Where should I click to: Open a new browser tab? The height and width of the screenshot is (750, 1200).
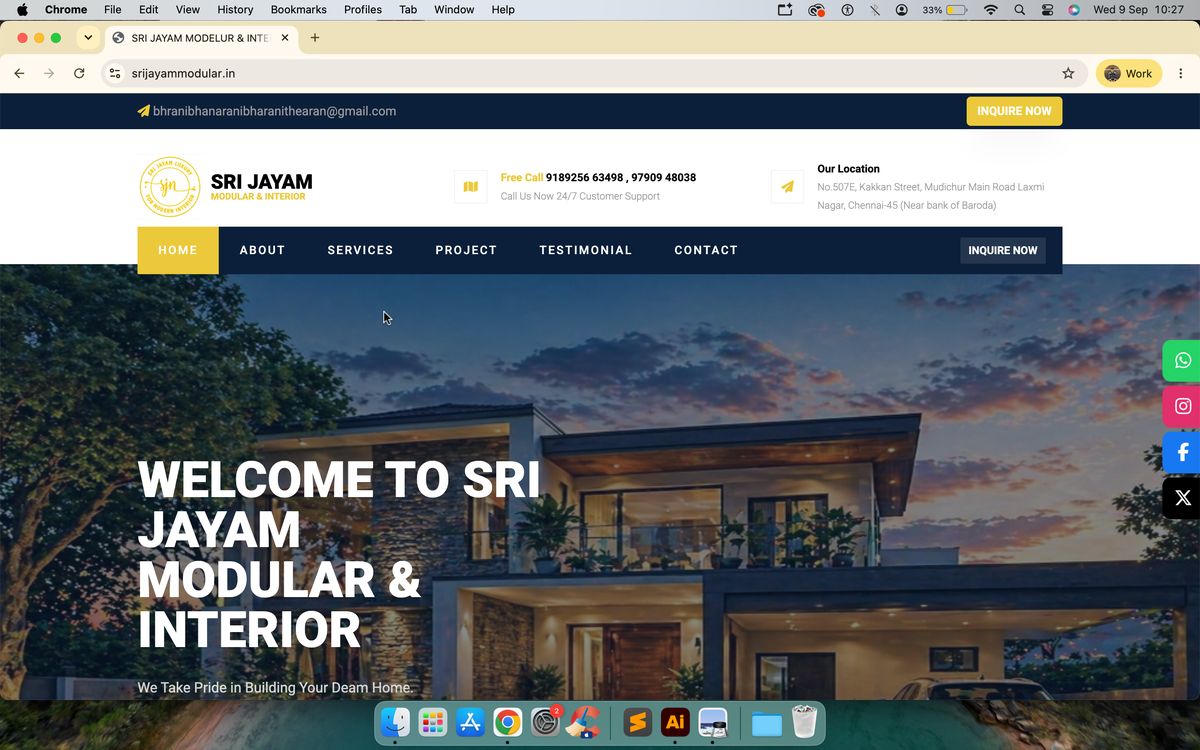coord(315,38)
